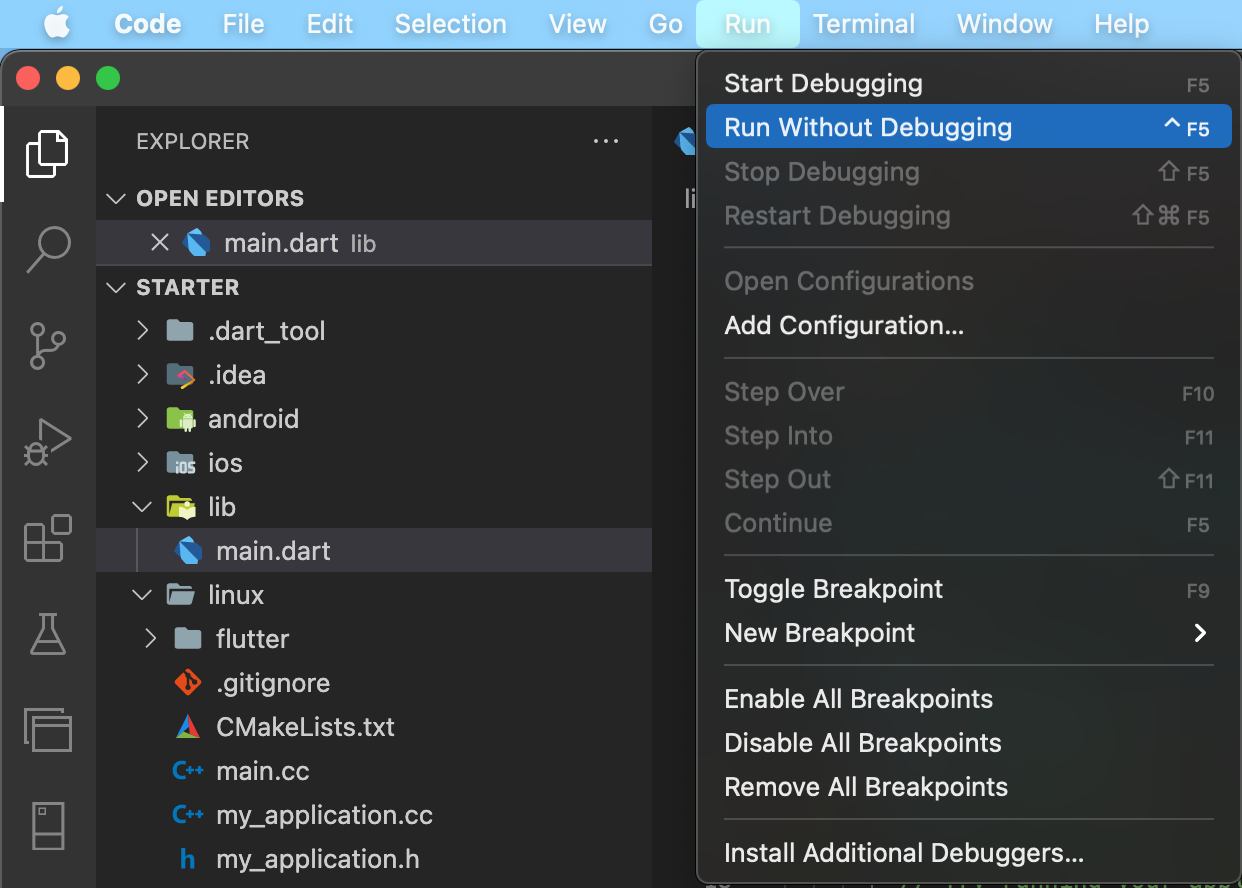The width and height of the screenshot is (1242, 888).
Task: Open the Code menu in menu bar
Action: 147,24
